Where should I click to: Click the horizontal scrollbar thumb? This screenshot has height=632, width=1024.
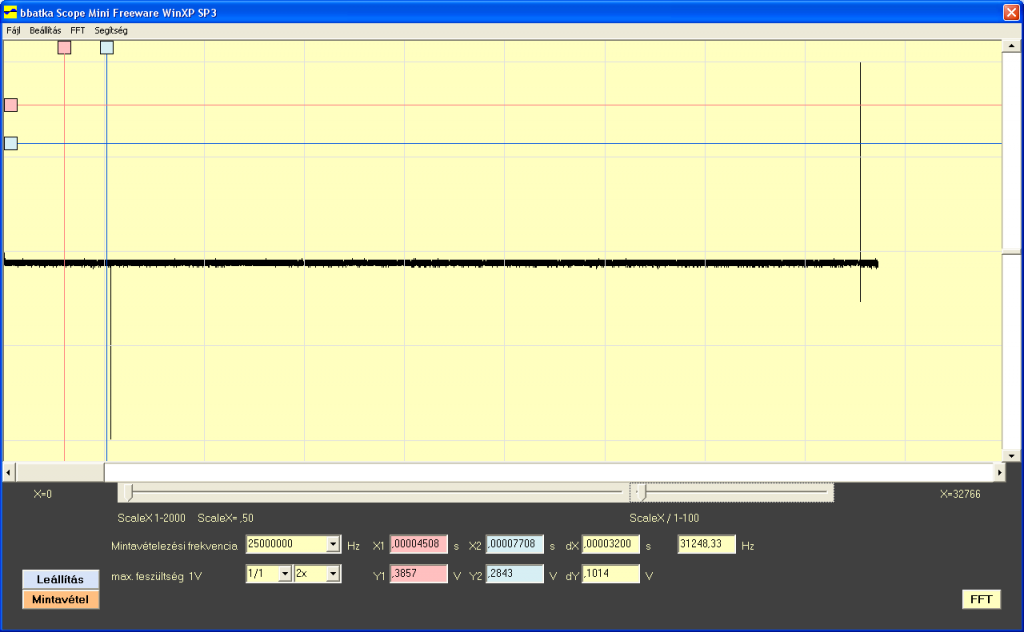tap(60, 472)
